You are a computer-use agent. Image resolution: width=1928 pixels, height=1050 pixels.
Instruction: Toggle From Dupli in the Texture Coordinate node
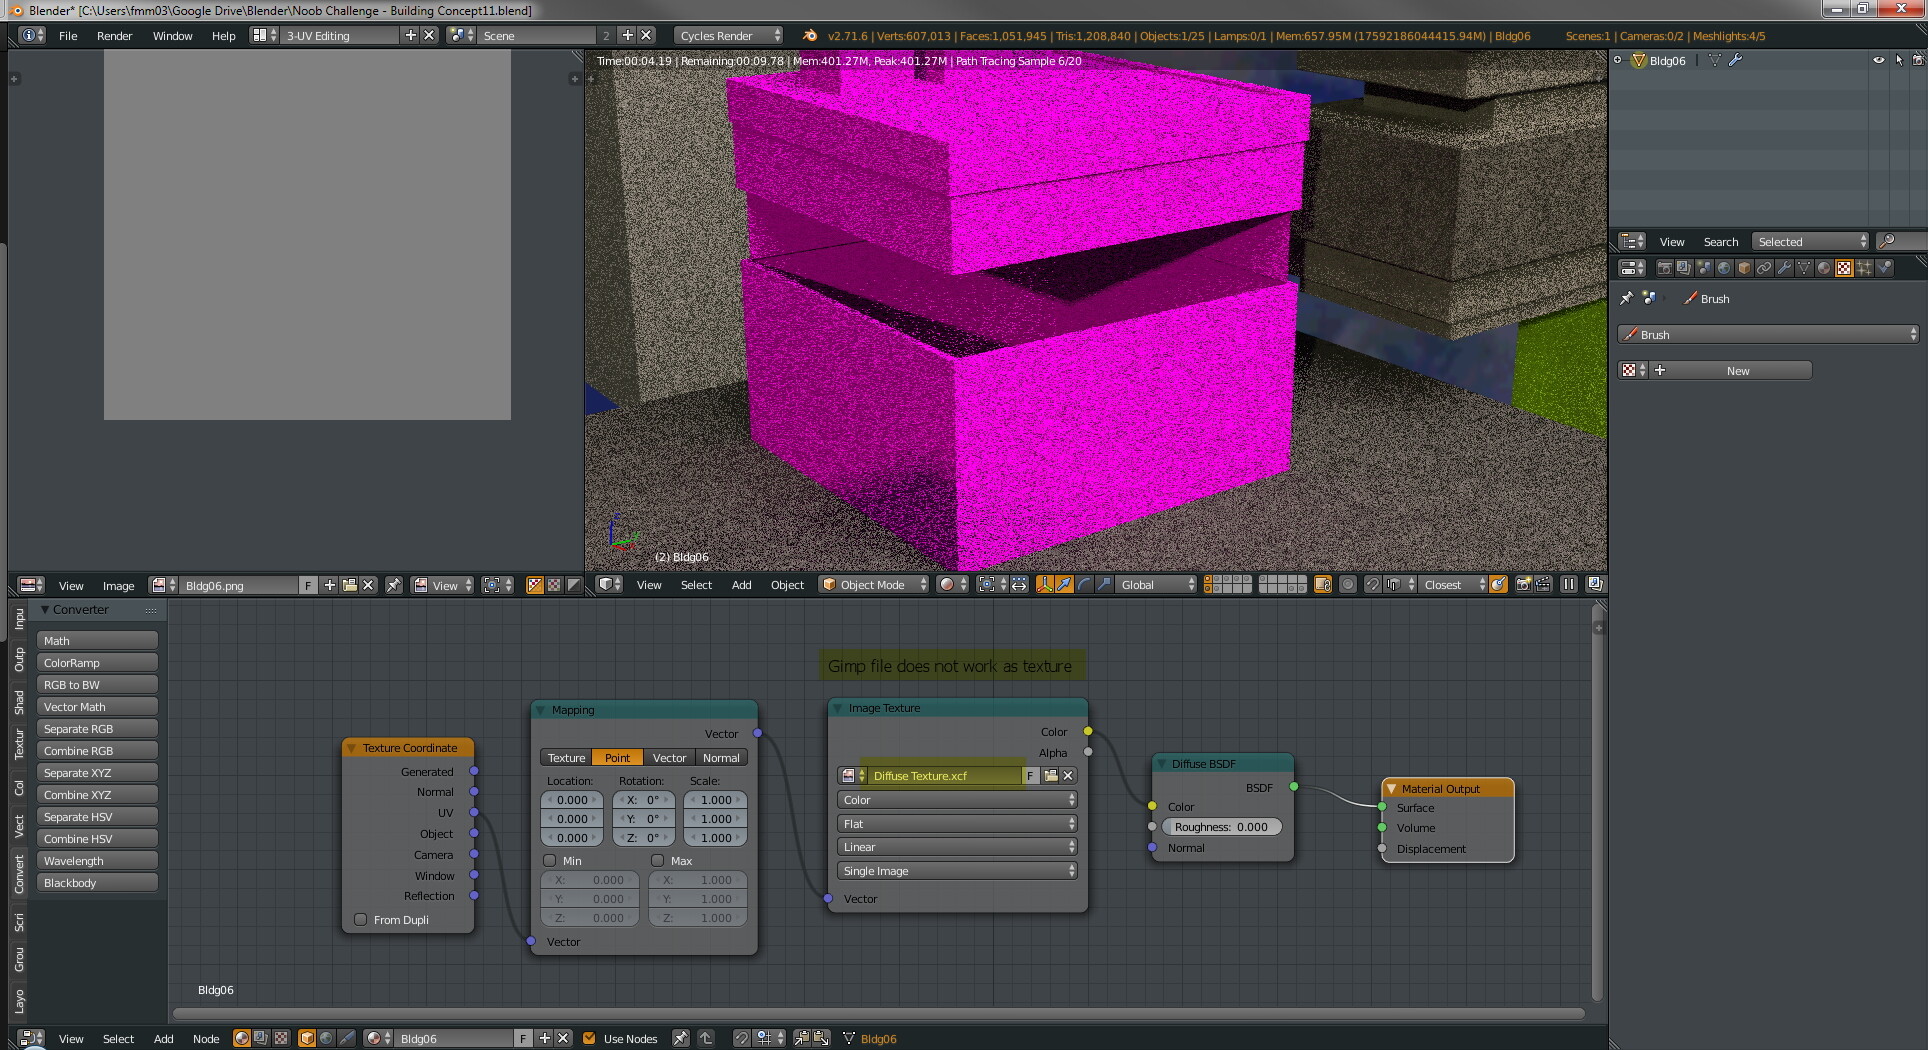click(360, 919)
